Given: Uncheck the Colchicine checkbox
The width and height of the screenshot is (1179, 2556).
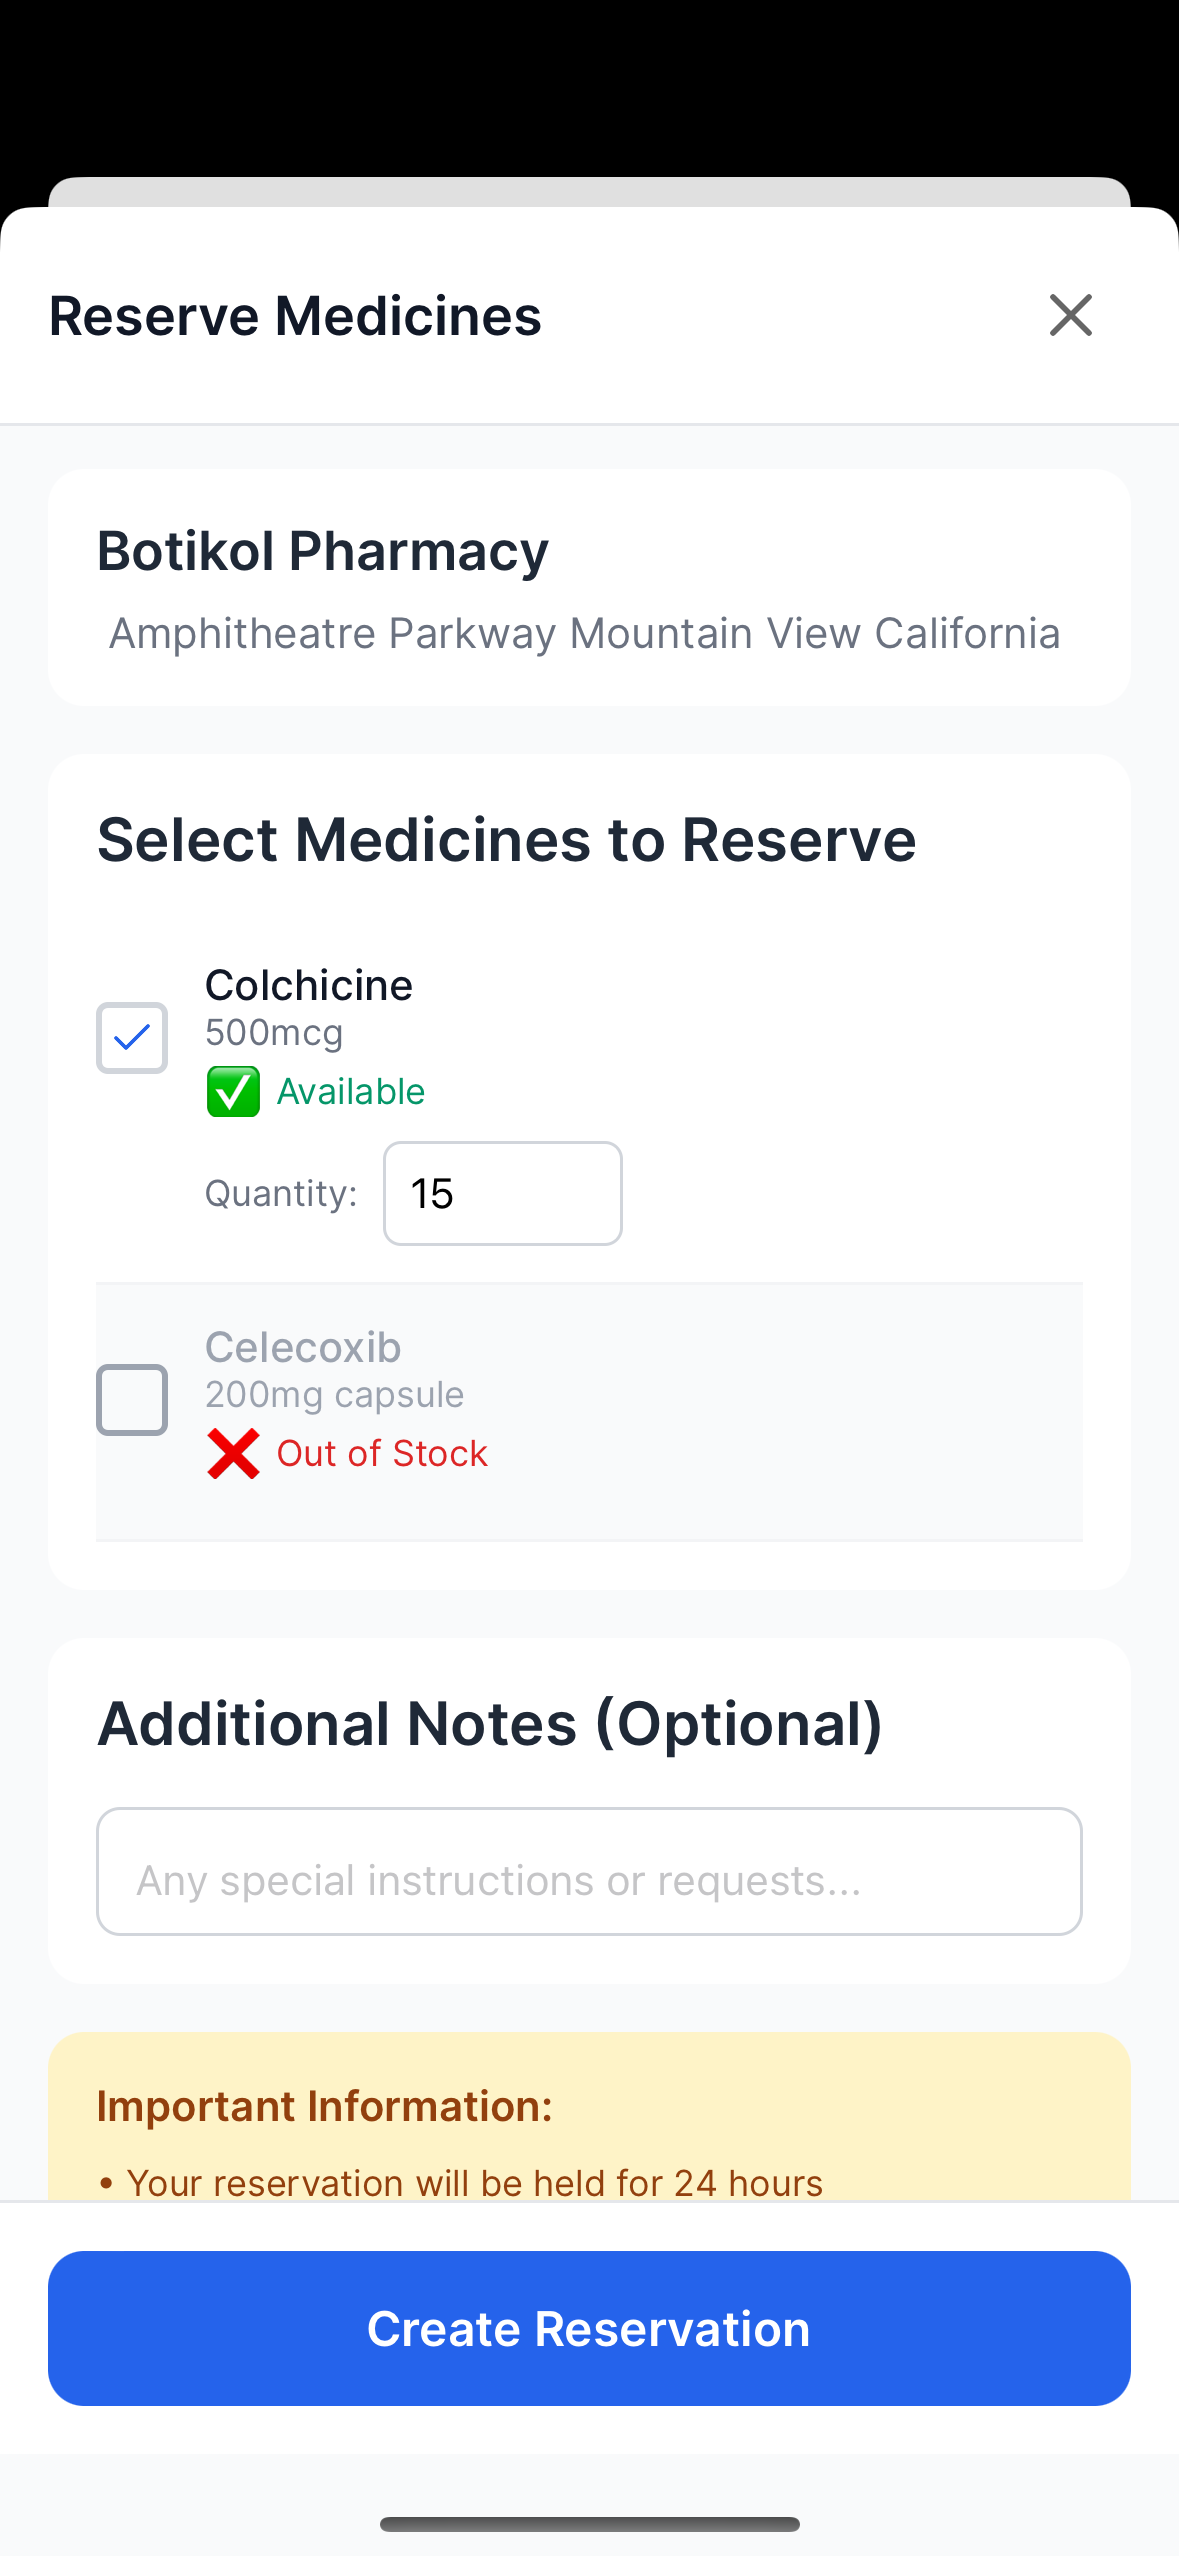Looking at the screenshot, I should coord(132,1038).
